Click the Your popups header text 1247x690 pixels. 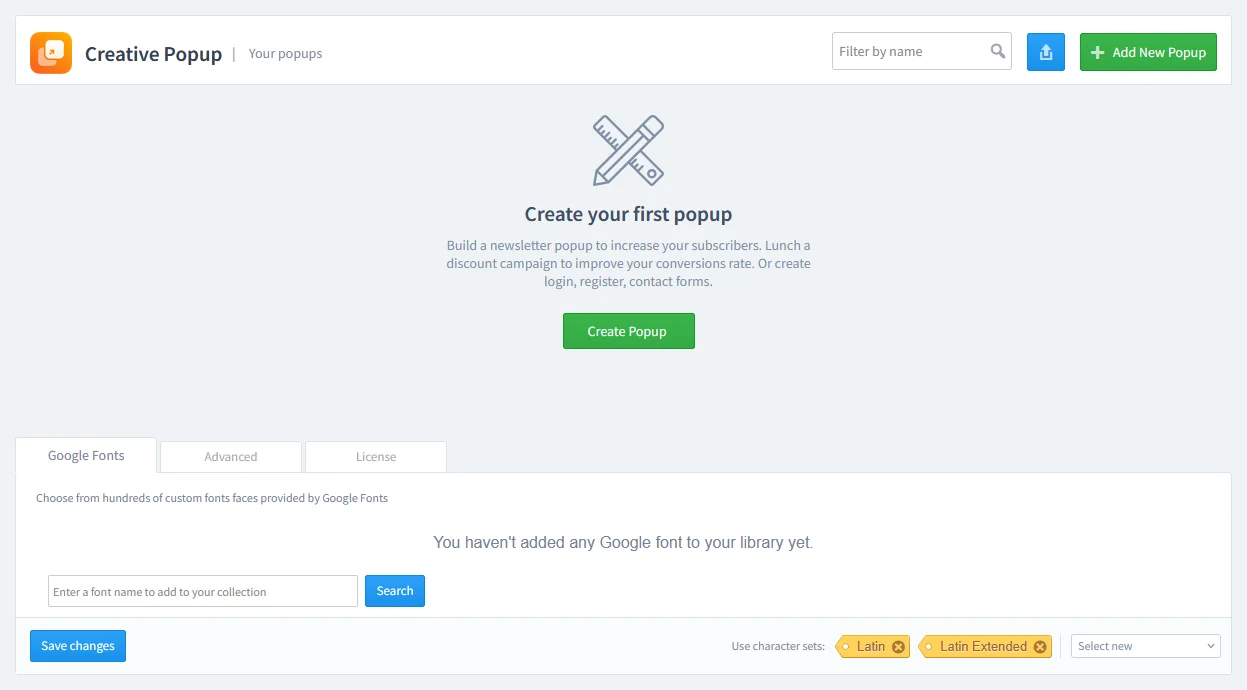pos(285,53)
